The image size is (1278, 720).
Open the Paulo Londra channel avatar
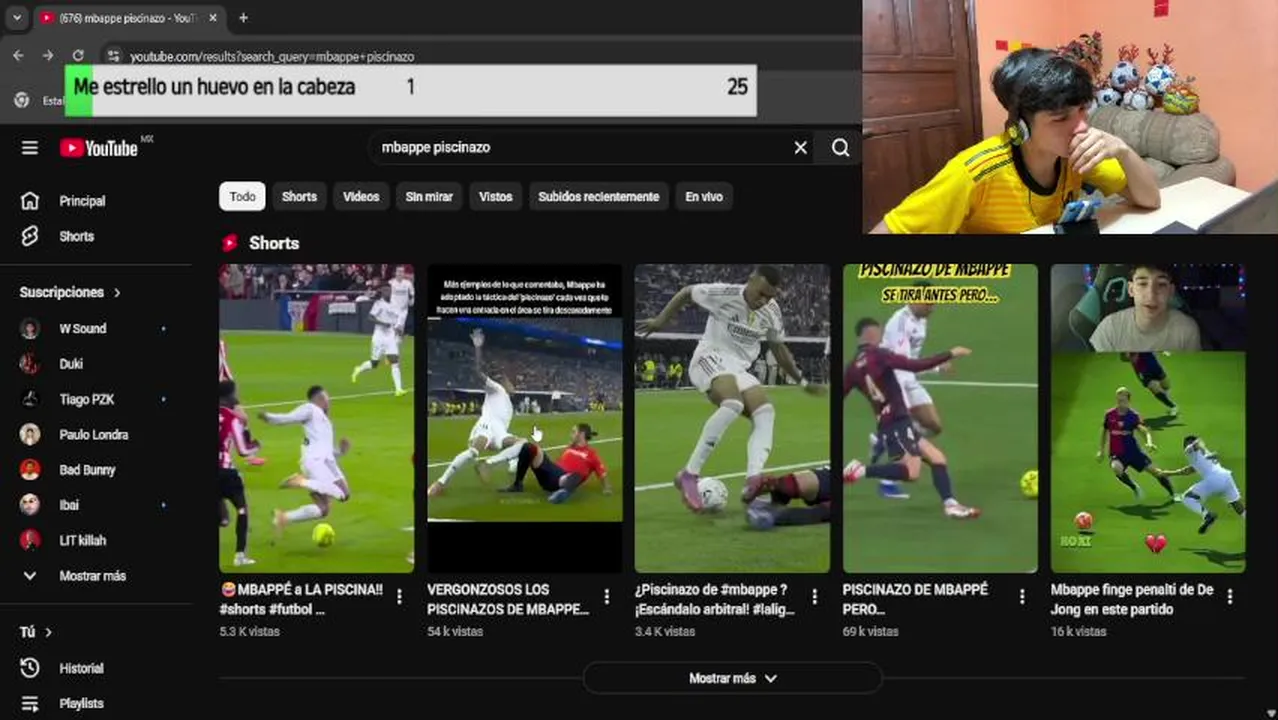30,434
